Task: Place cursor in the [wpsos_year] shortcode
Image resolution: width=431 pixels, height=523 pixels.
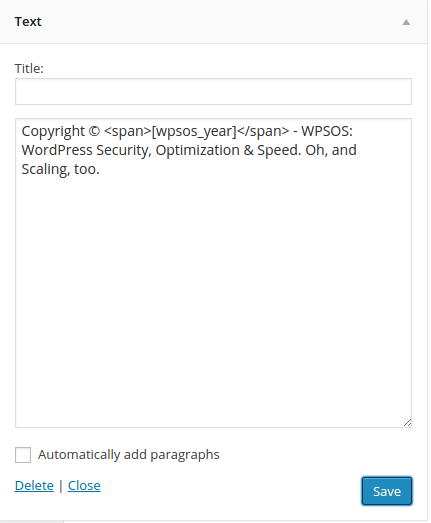Action: click(194, 131)
